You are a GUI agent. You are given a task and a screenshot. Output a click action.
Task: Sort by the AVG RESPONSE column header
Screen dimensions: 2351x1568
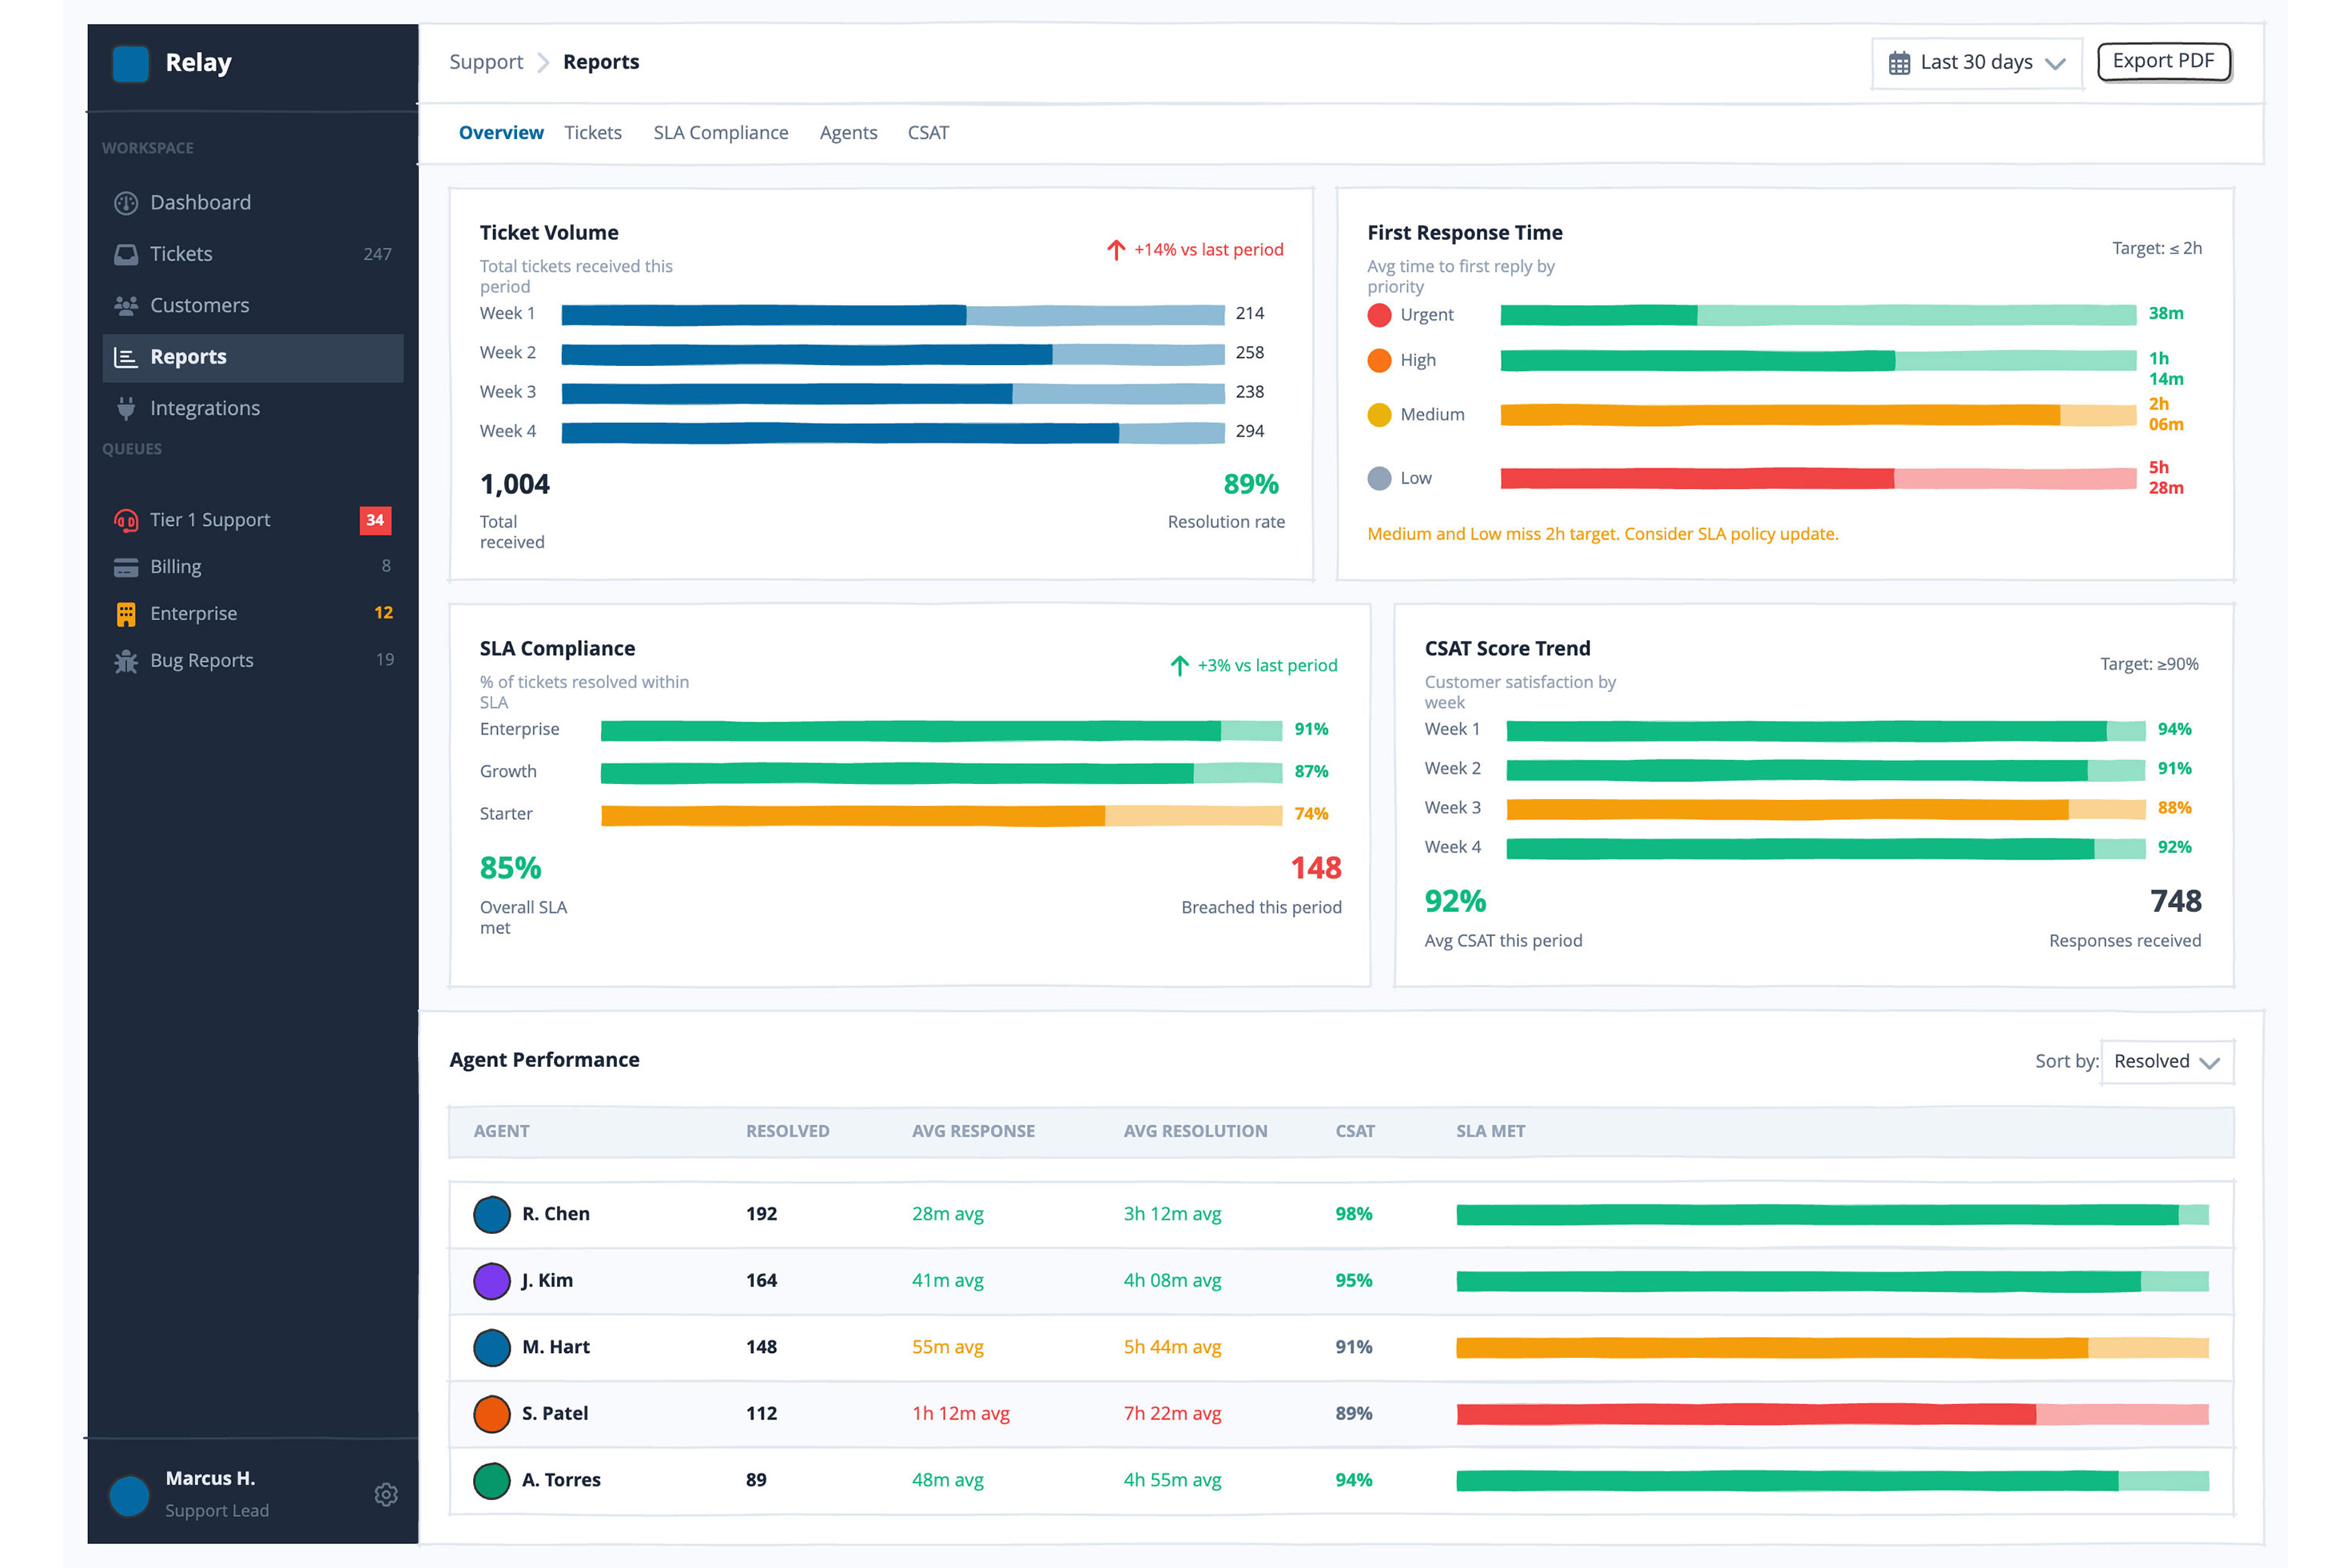click(973, 1132)
